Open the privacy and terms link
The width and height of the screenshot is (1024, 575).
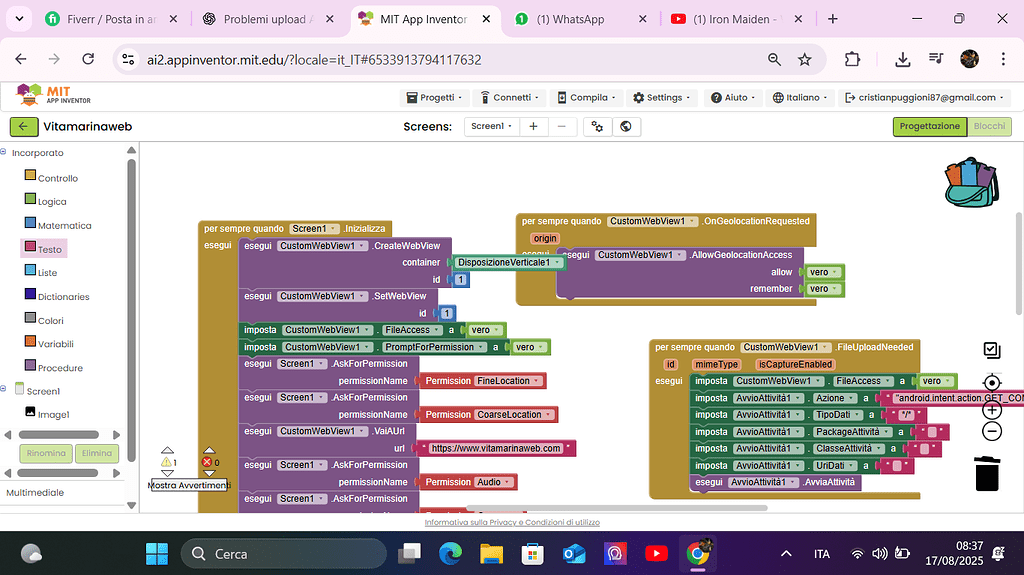tap(512, 522)
